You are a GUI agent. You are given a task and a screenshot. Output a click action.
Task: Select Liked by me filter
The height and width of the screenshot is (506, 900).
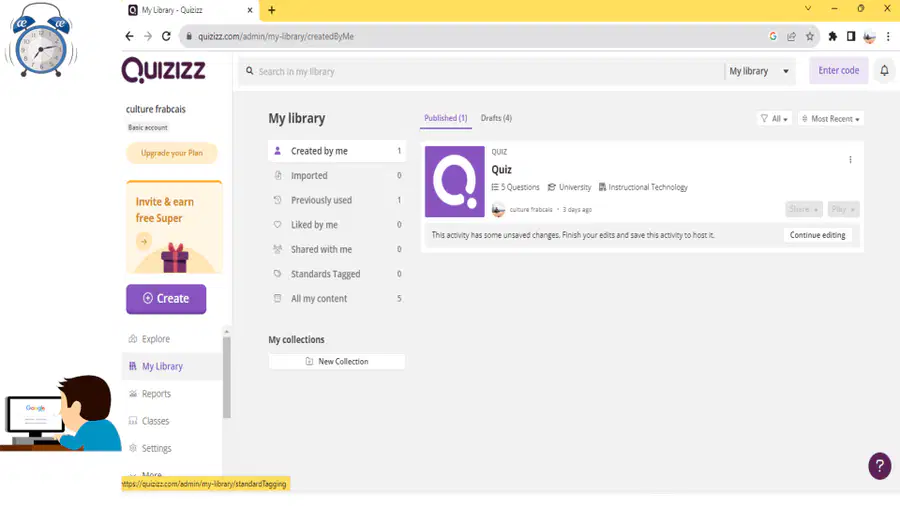click(x=337, y=225)
